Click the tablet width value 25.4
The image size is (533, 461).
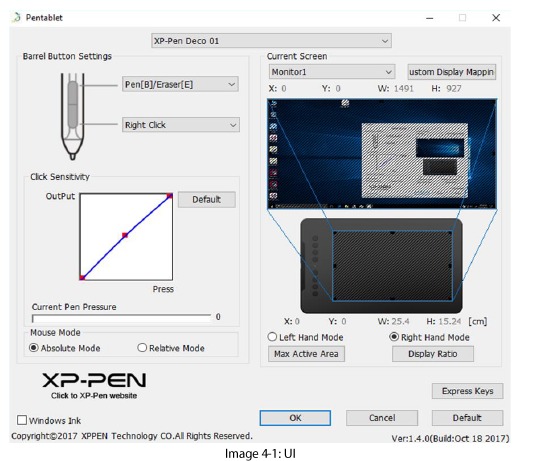coord(400,322)
